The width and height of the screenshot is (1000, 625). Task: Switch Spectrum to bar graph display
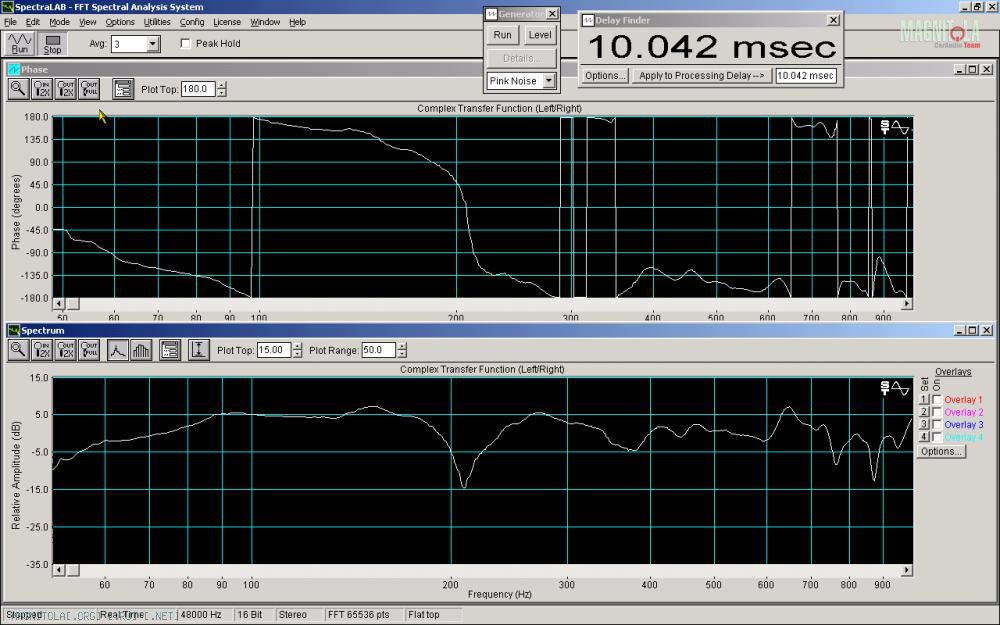(141, 349)
